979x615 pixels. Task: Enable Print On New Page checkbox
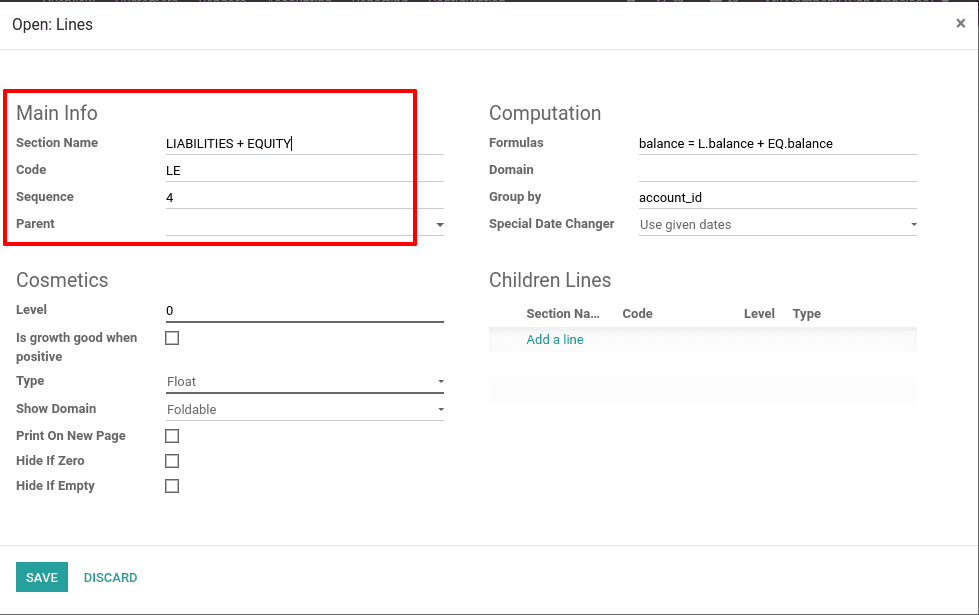coord(172,436)
